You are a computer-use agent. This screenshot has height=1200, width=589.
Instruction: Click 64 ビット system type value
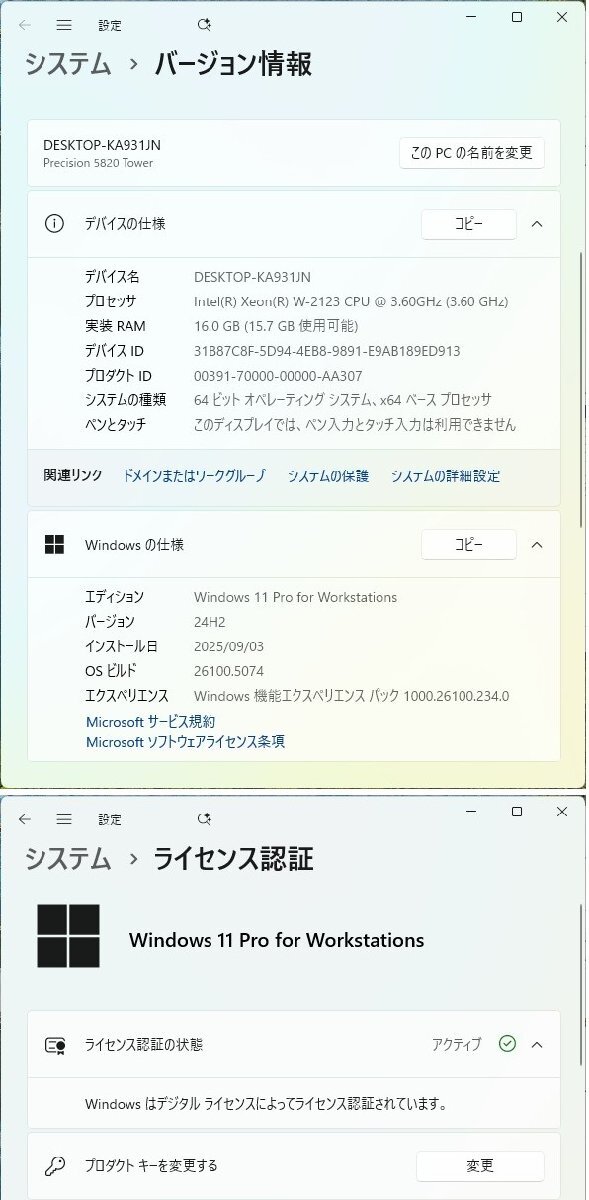click(343, 400)
